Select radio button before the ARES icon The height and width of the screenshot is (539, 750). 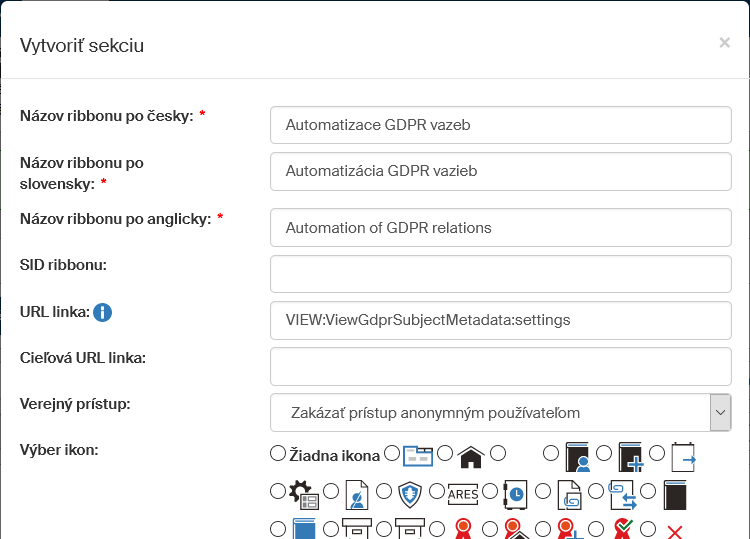436,491
